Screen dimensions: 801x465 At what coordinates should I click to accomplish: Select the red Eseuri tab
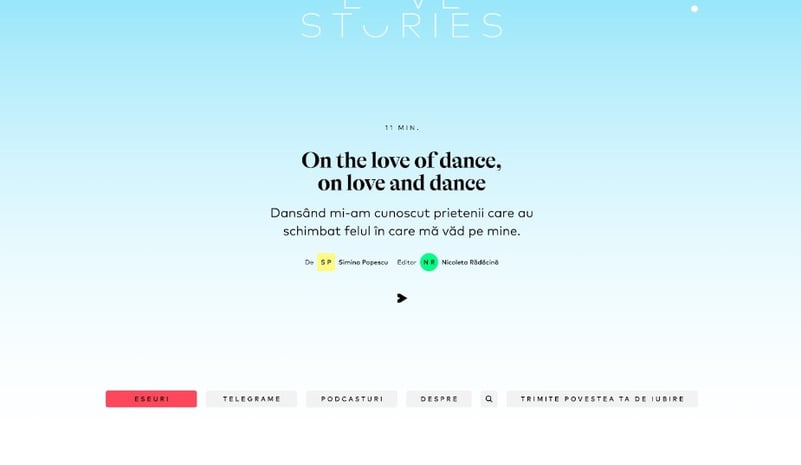coord(151,399)
